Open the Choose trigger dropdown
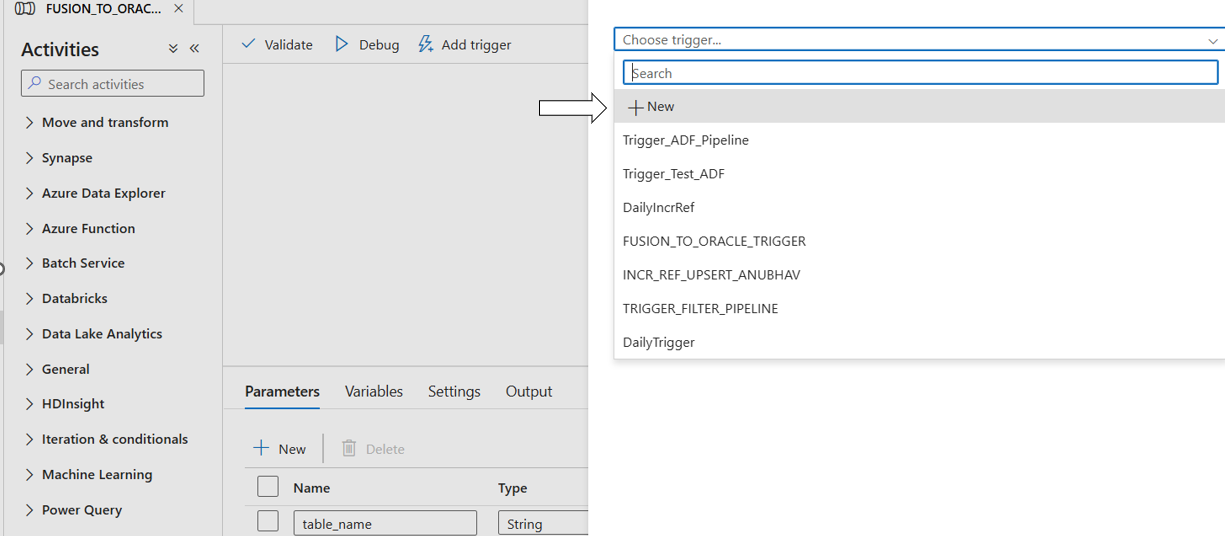The image size is (1225, 536). click(x=919, y=40)
